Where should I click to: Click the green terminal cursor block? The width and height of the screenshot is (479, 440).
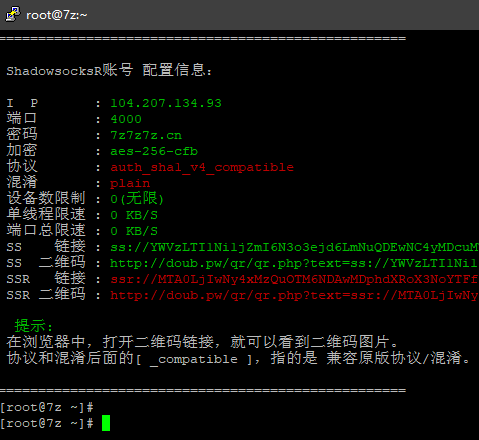106,423
